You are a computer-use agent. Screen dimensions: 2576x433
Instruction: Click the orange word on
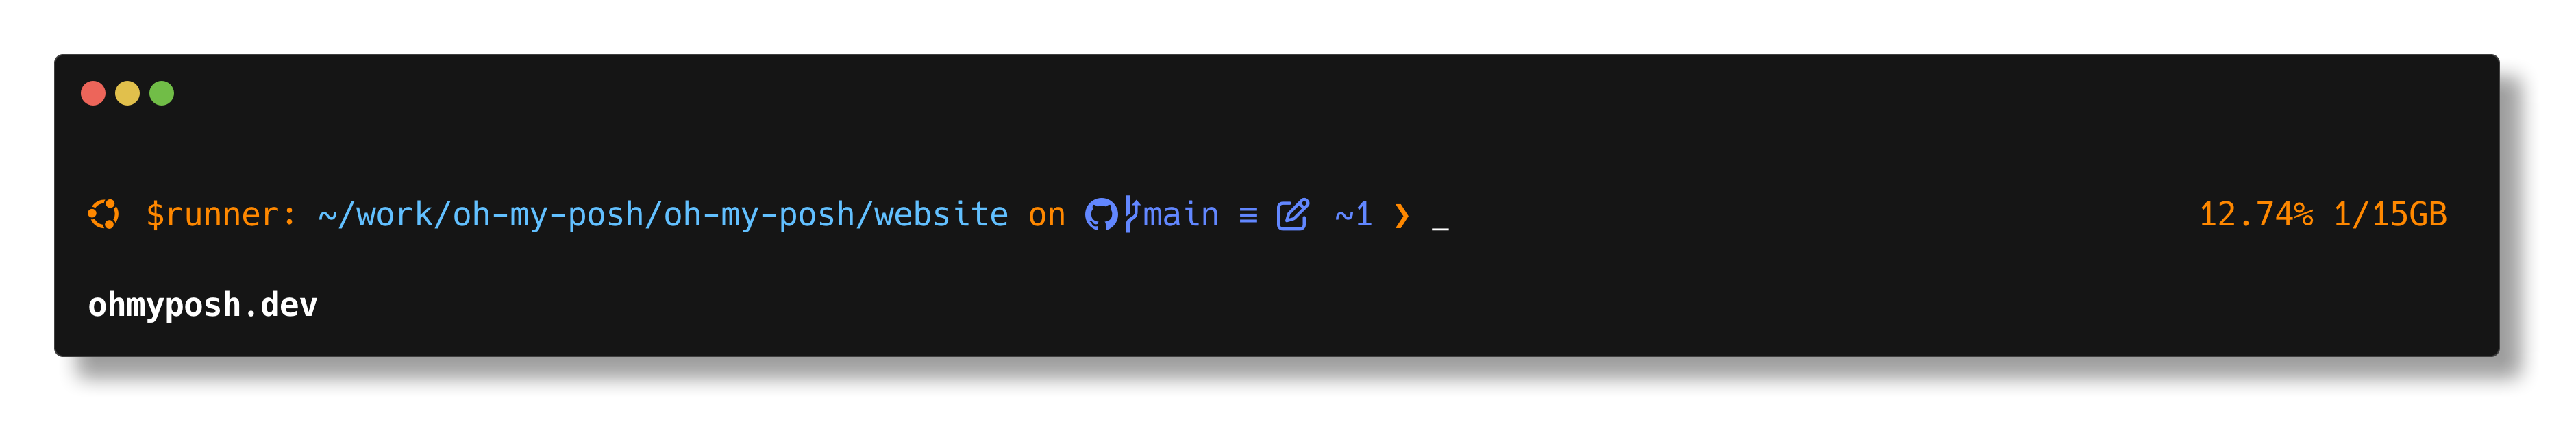coord(1047,215)
